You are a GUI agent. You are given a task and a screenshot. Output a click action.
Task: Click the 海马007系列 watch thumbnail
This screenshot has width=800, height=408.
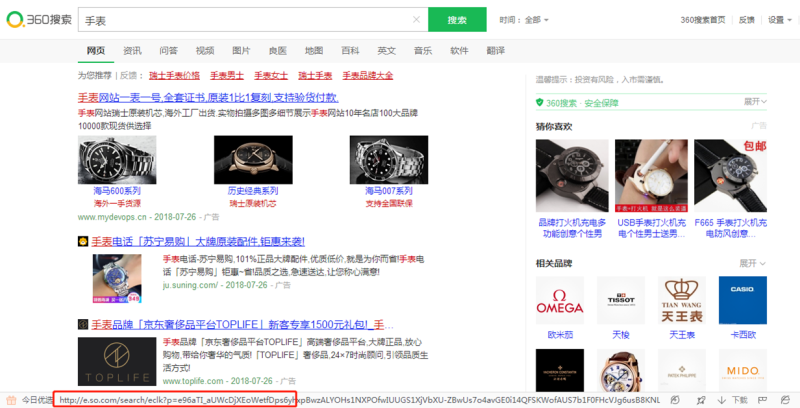click(x=389, y=160)
